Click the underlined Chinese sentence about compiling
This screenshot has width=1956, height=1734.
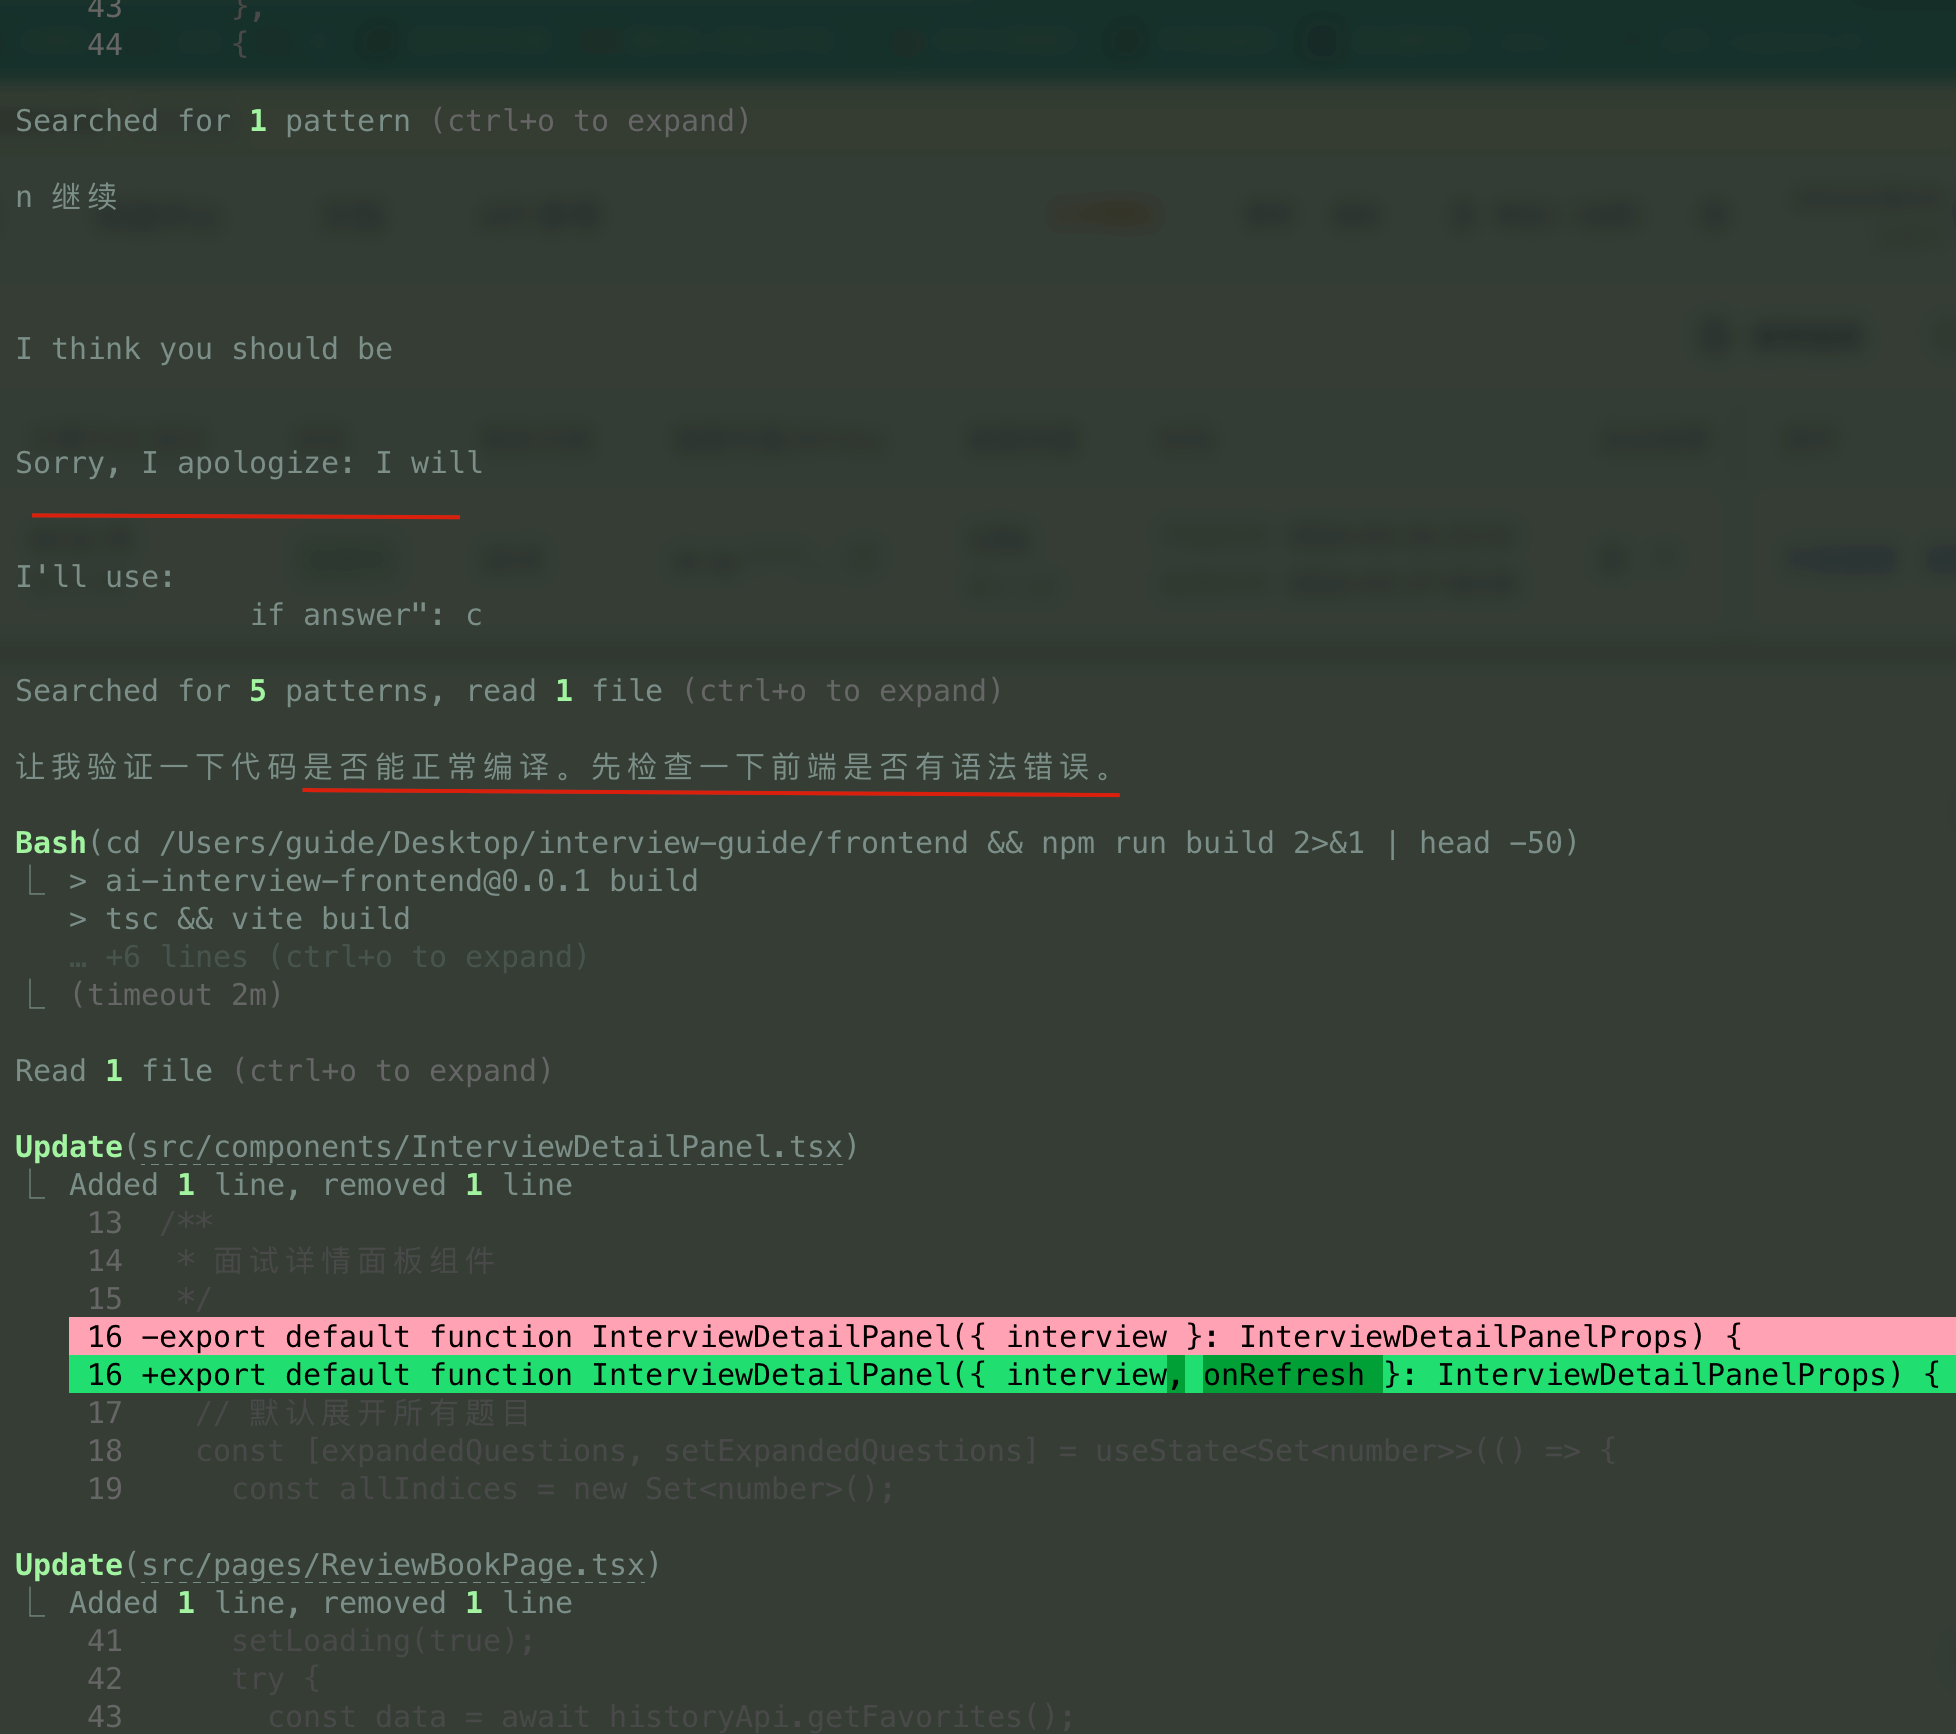(x=710, y=767)
